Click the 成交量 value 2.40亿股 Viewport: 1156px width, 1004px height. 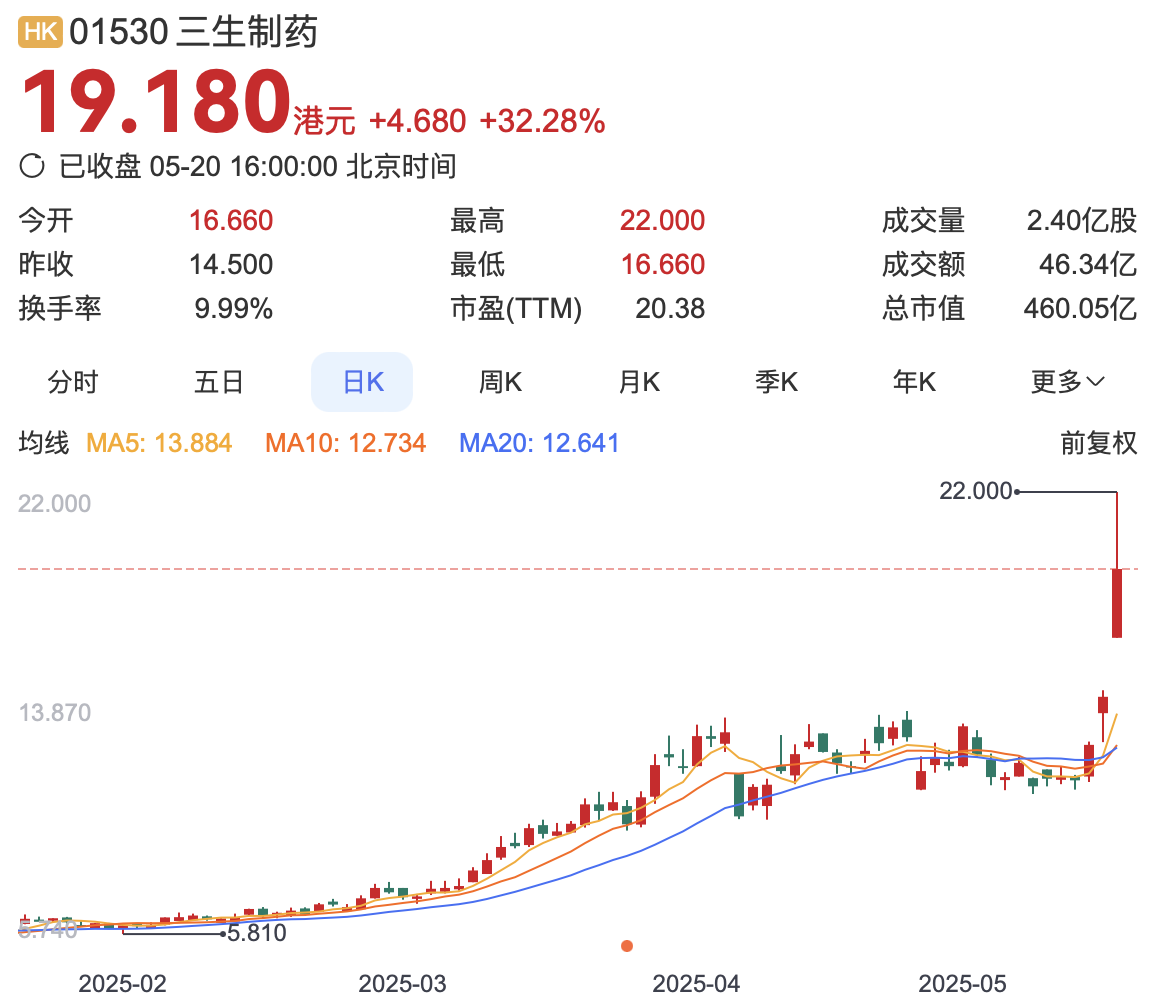[1082, 220]
